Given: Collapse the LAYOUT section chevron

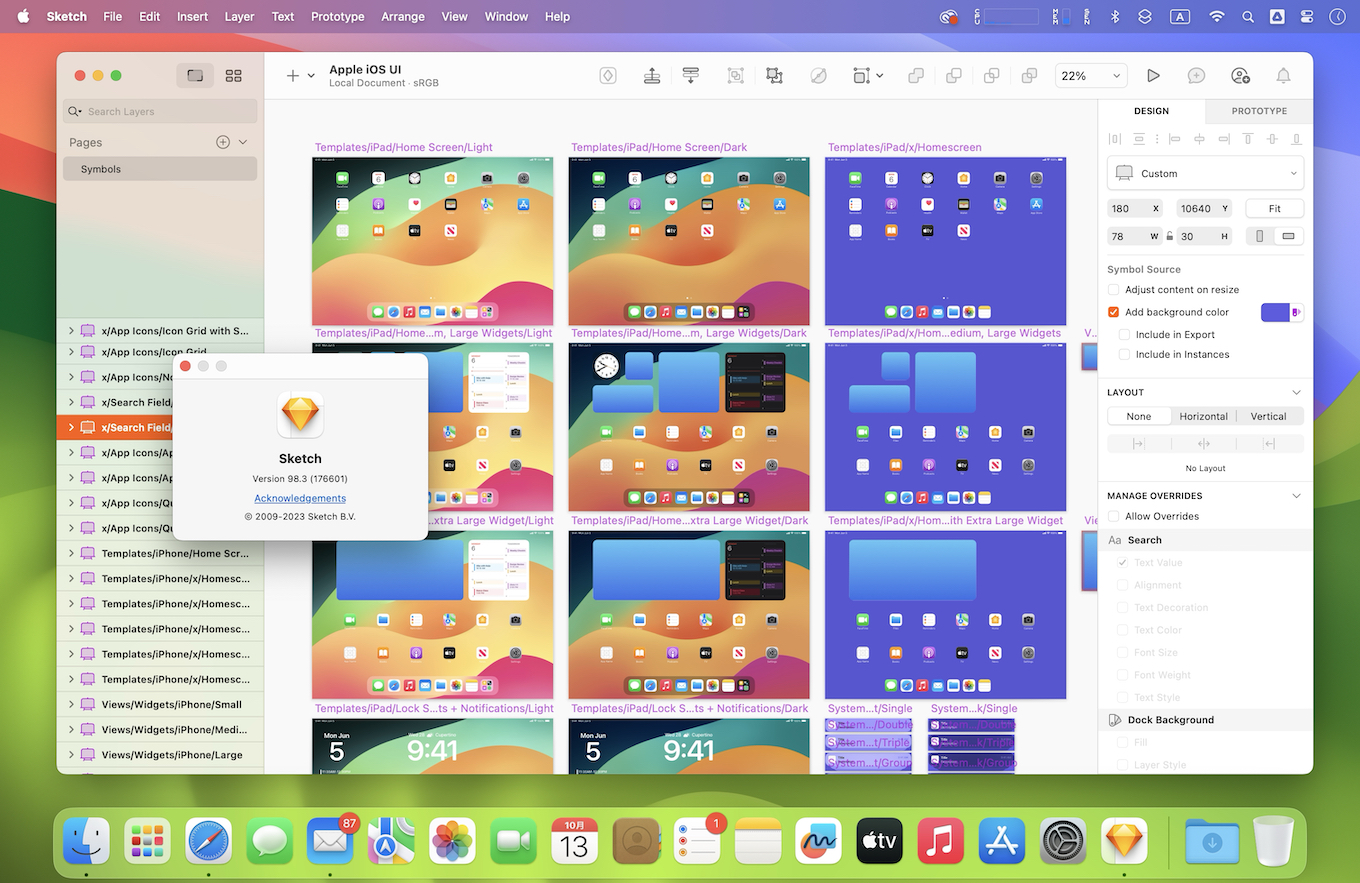Looking at the screenshot, I should [x=1296, y=392].
